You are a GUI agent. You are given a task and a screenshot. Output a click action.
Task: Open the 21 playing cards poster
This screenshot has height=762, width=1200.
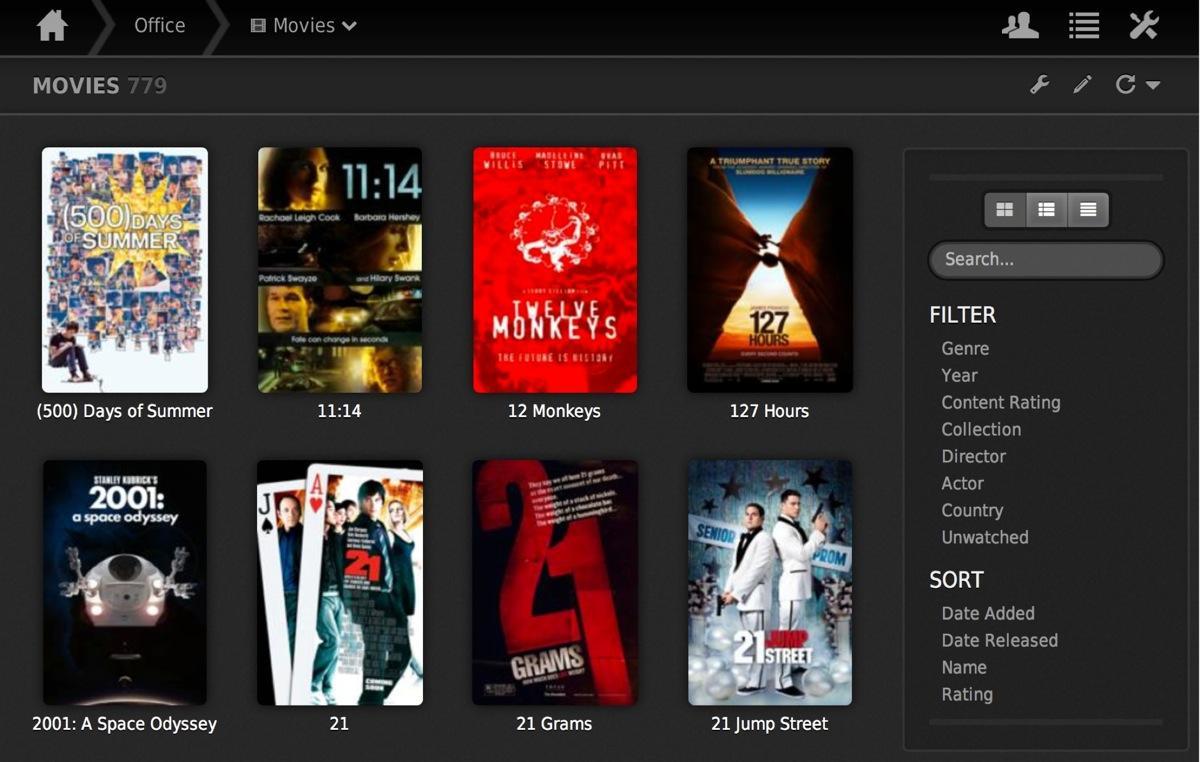click(x=340, y=583)
